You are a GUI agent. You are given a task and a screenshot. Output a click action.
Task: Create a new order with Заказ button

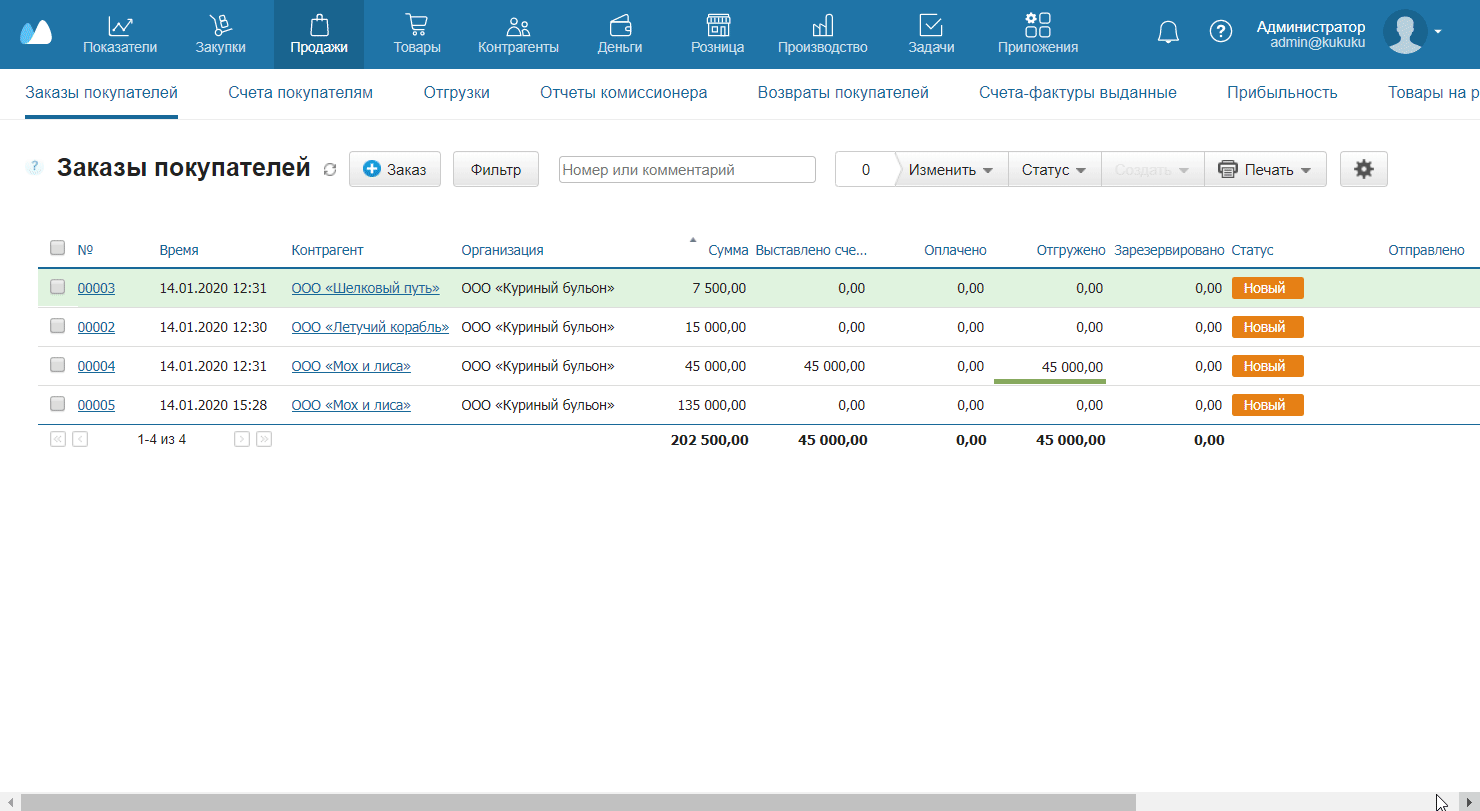(394, 170)
